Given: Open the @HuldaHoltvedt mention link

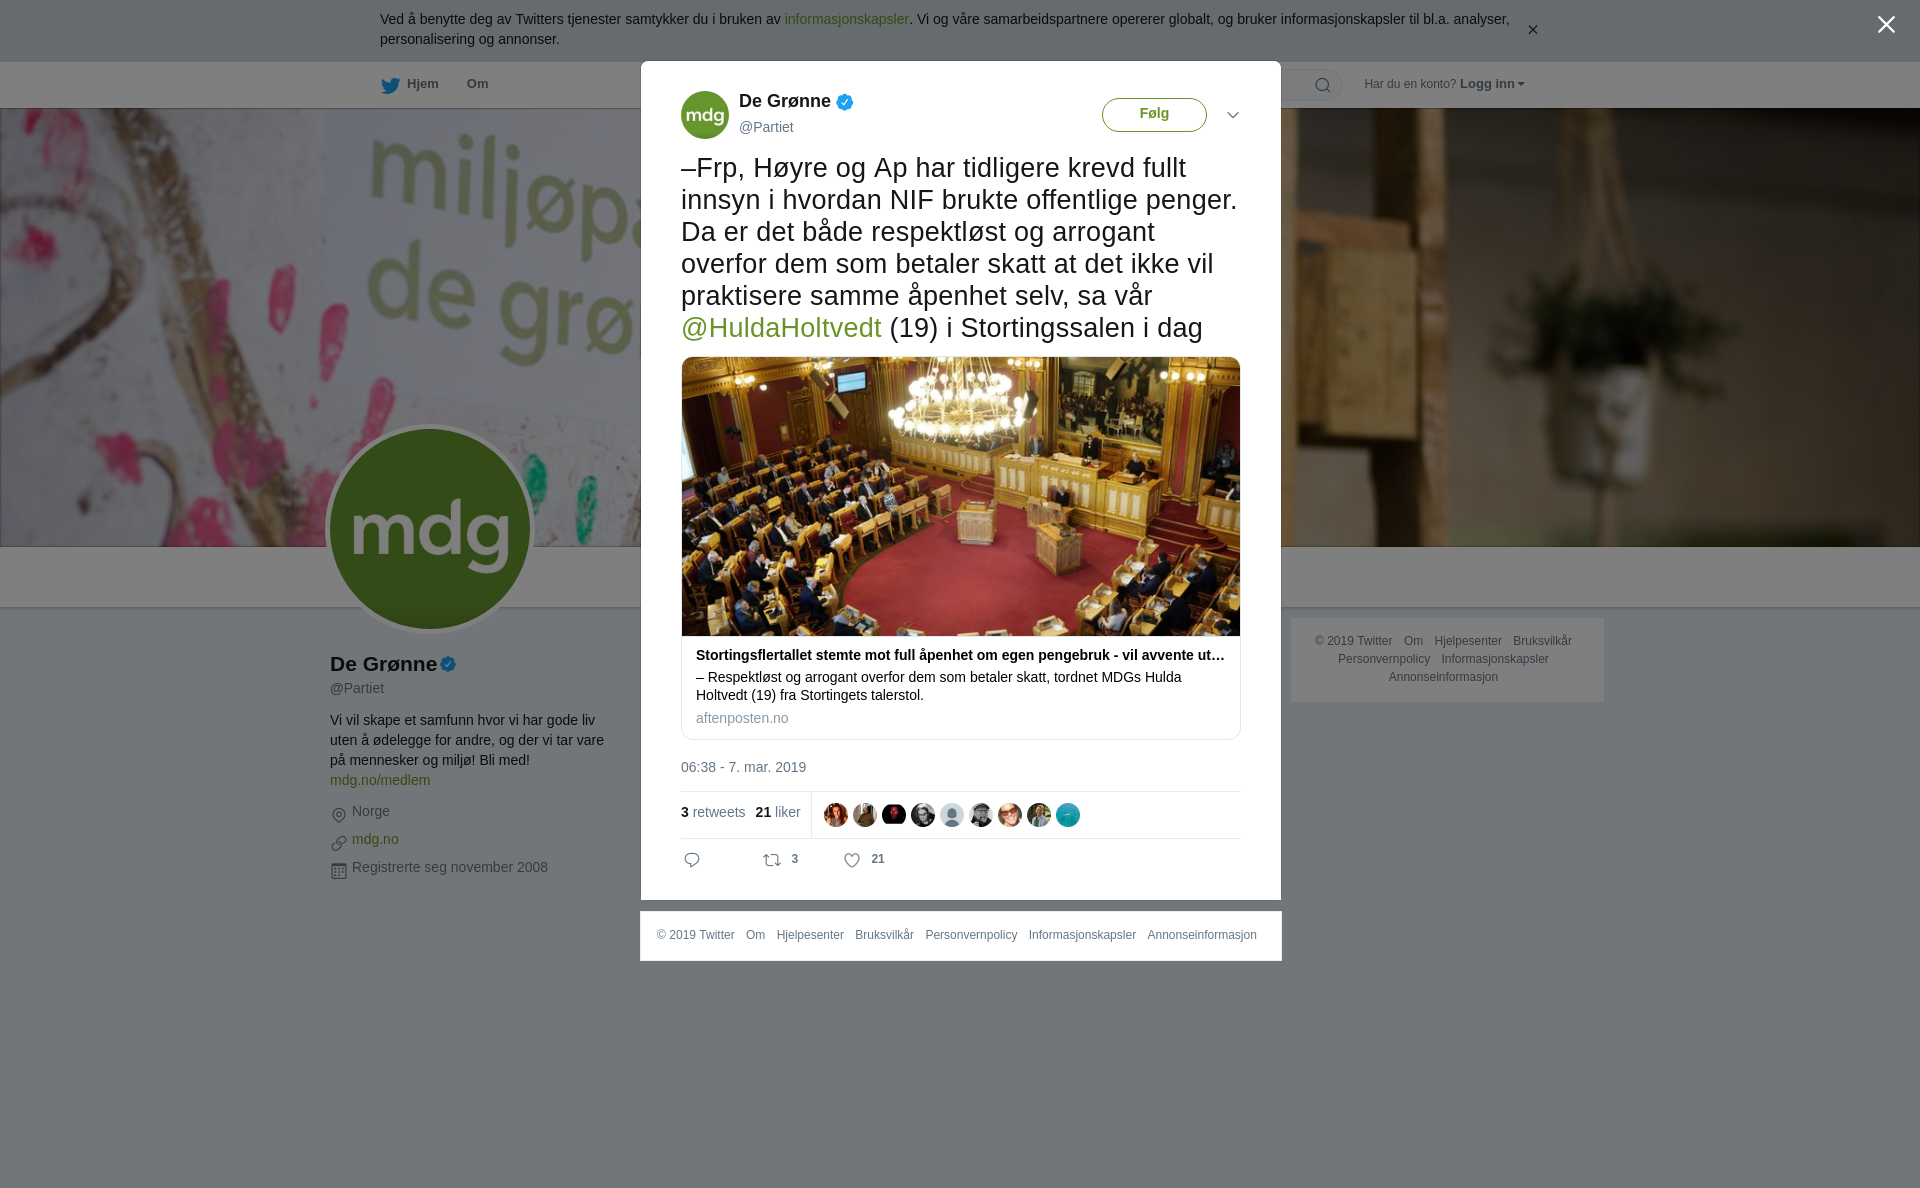Looking at the screenshot, I should pos(781,328).
